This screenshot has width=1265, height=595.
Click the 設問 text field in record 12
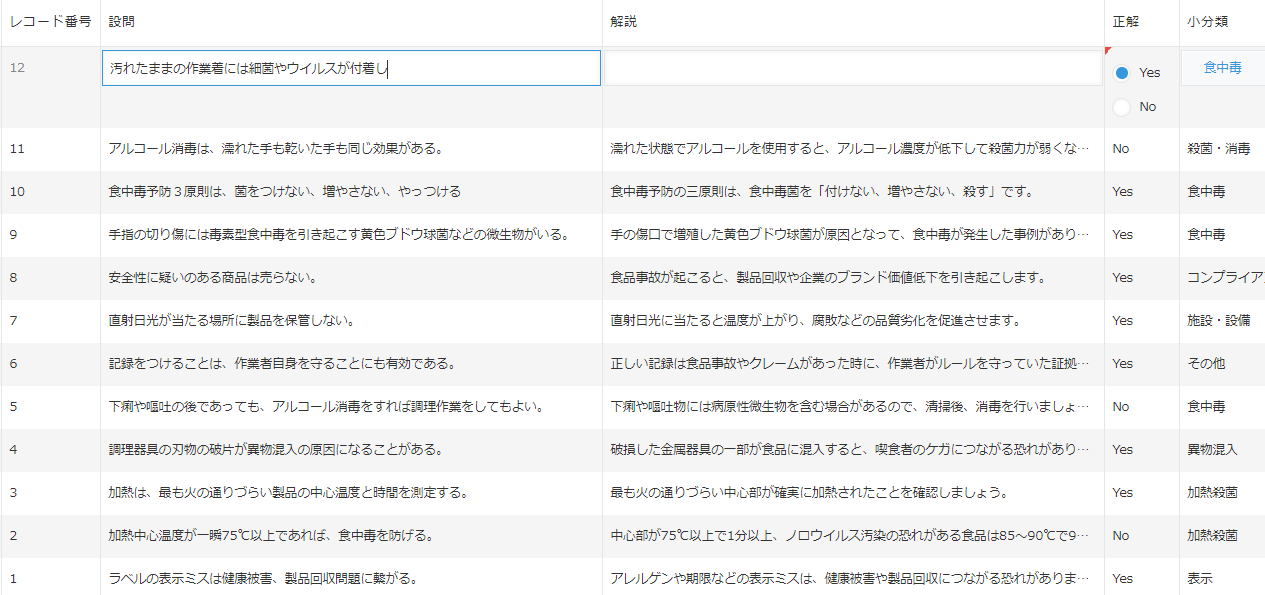click(x=351, y=68)
